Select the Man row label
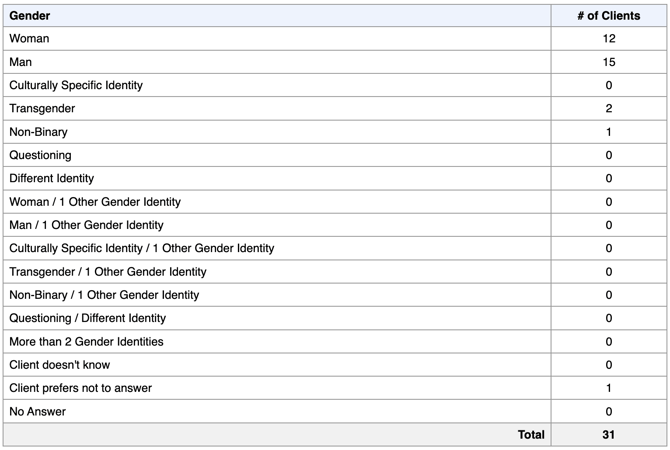This screenshot has height=450, width=670. click(x=21, y=62)
